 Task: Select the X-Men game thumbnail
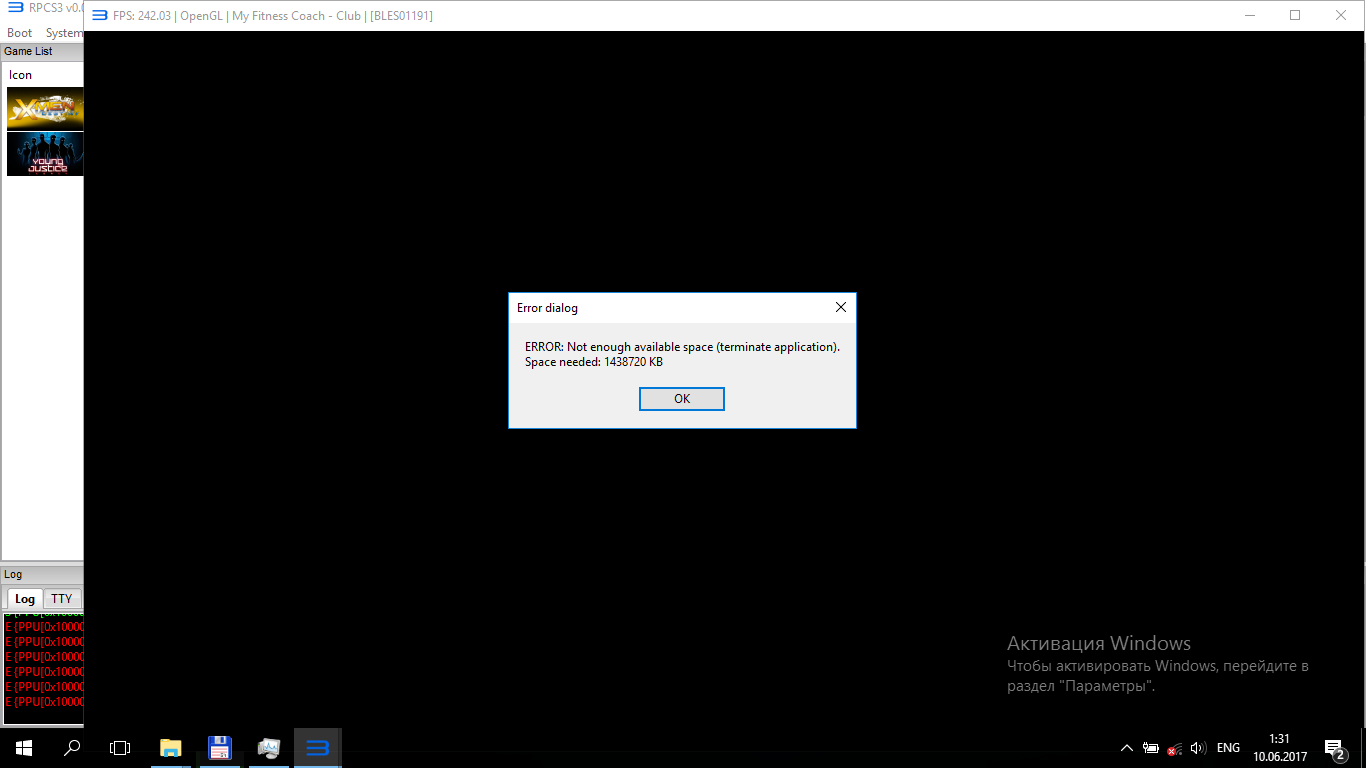pyautogui.click(x=45, y=108)
